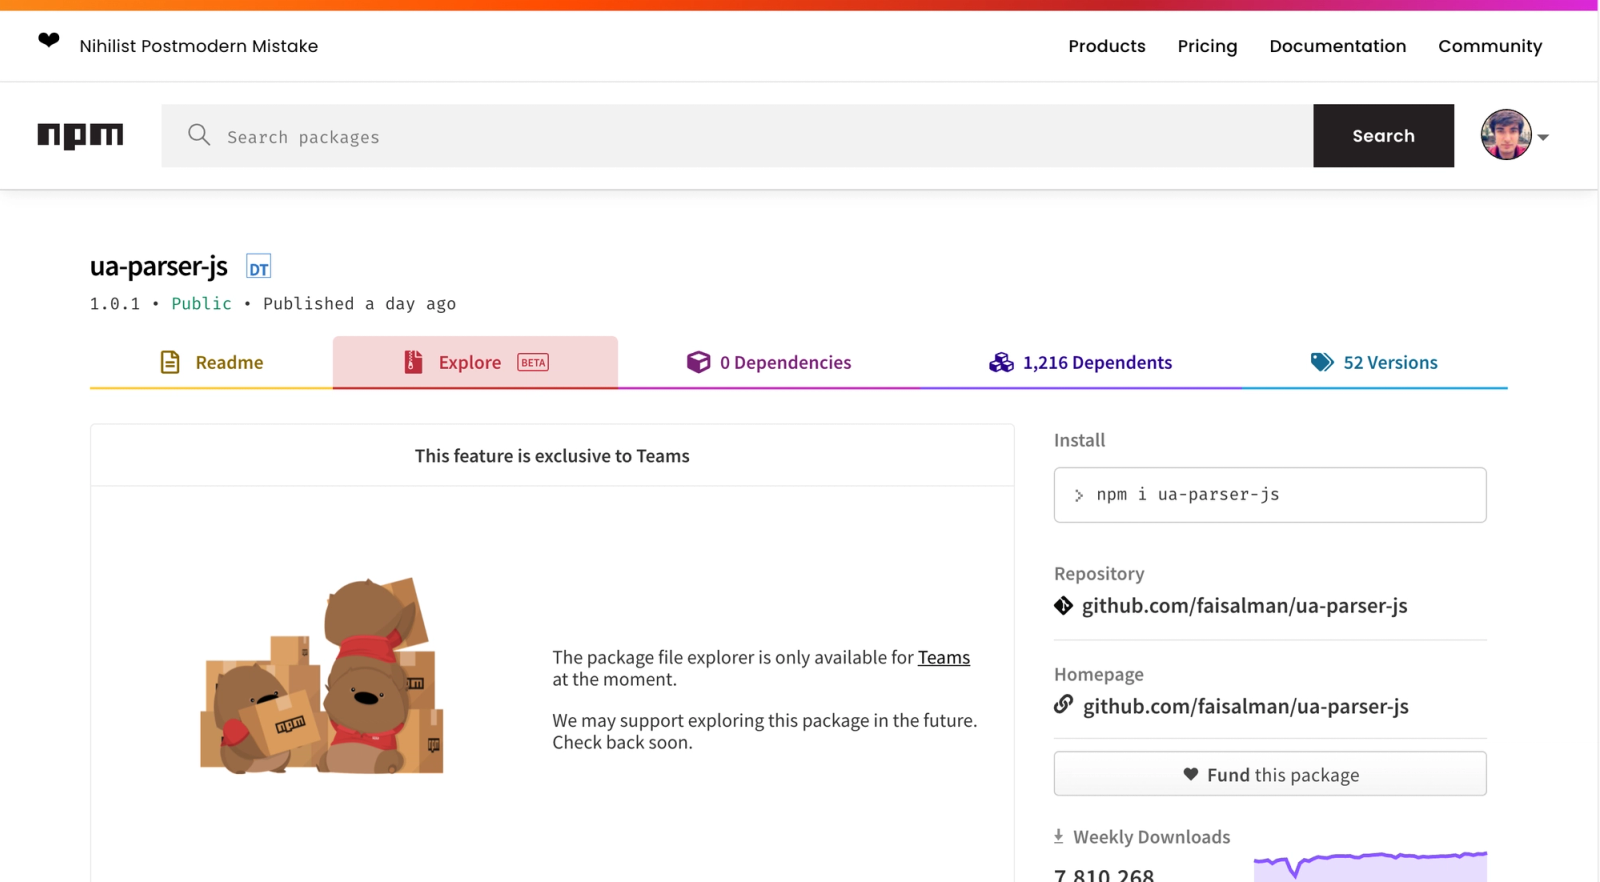Click the magnifying glass search icon
The image size is (1600, 882).
(x=199, y=135)
